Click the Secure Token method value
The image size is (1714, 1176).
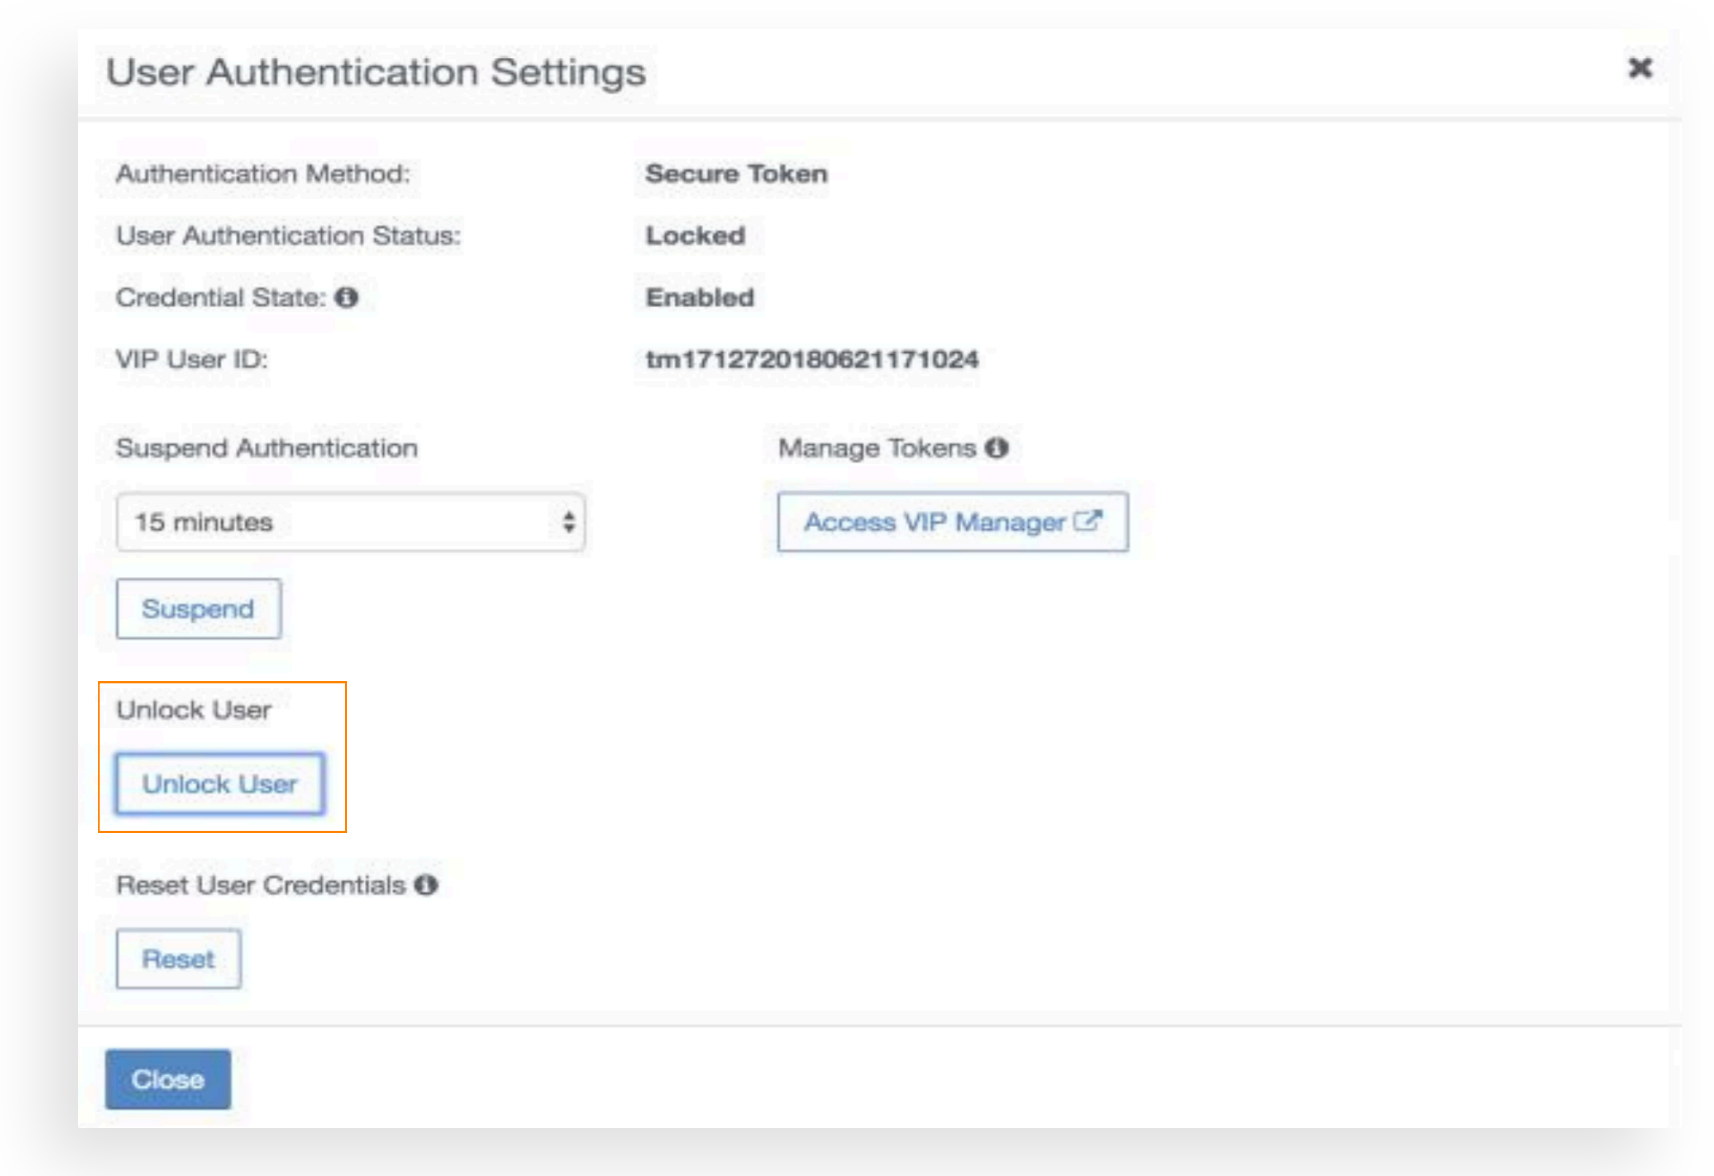[x=736, y=174]
